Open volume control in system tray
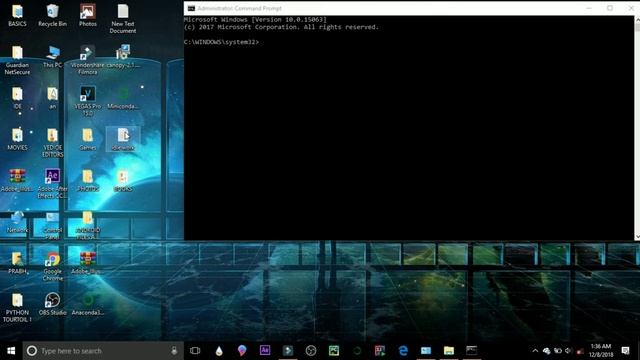Image resolution: width=640 pixels, height=360 pixels. [568, 351]
